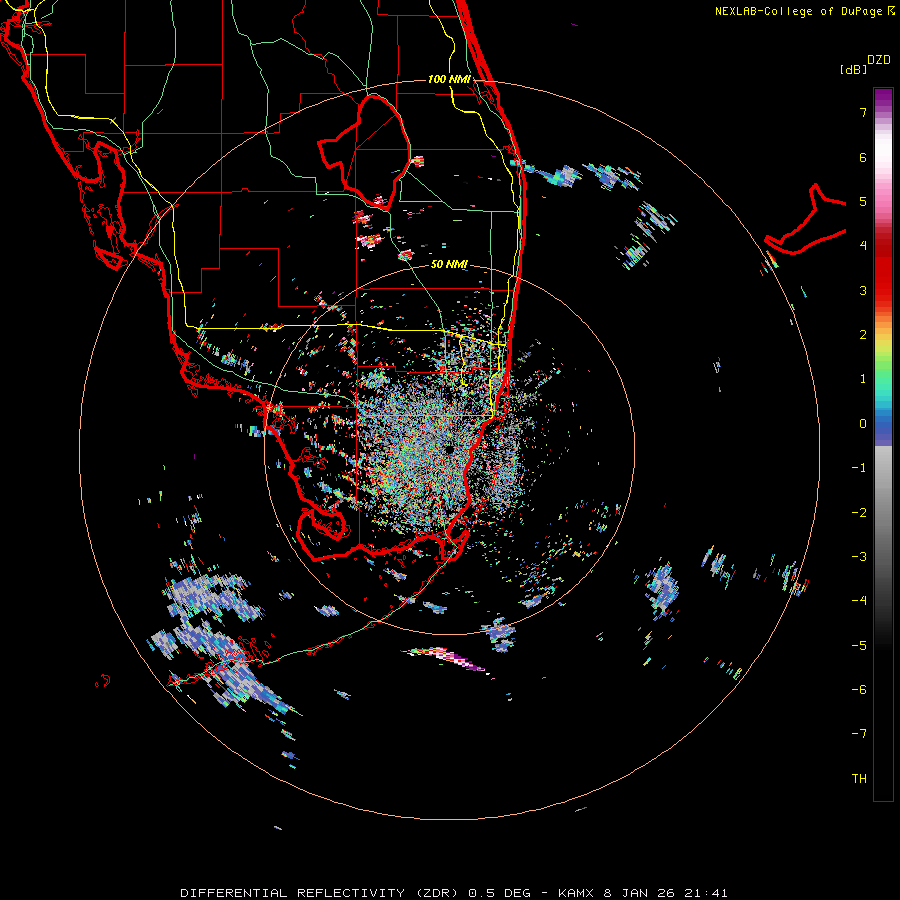Screen dimensions: 900x900
Task: Click the DZD product label above the color bar
Action: pos(878,60)
